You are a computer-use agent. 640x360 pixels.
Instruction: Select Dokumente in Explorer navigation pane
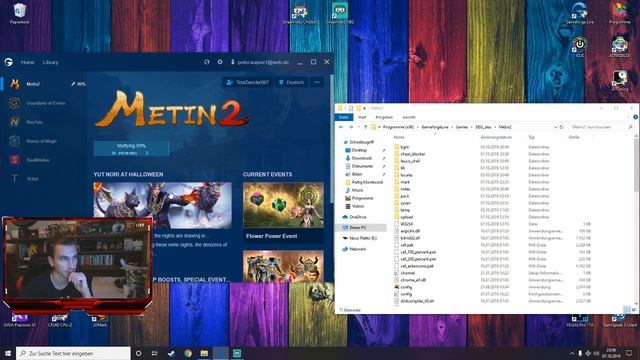coord(362,166)
